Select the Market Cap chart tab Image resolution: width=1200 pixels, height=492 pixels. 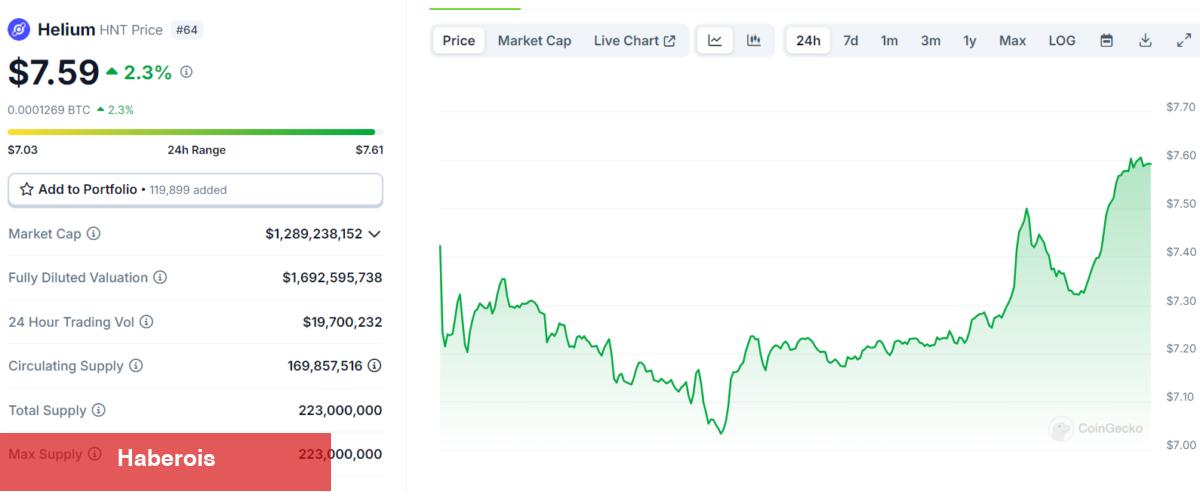tap(534, 41)
